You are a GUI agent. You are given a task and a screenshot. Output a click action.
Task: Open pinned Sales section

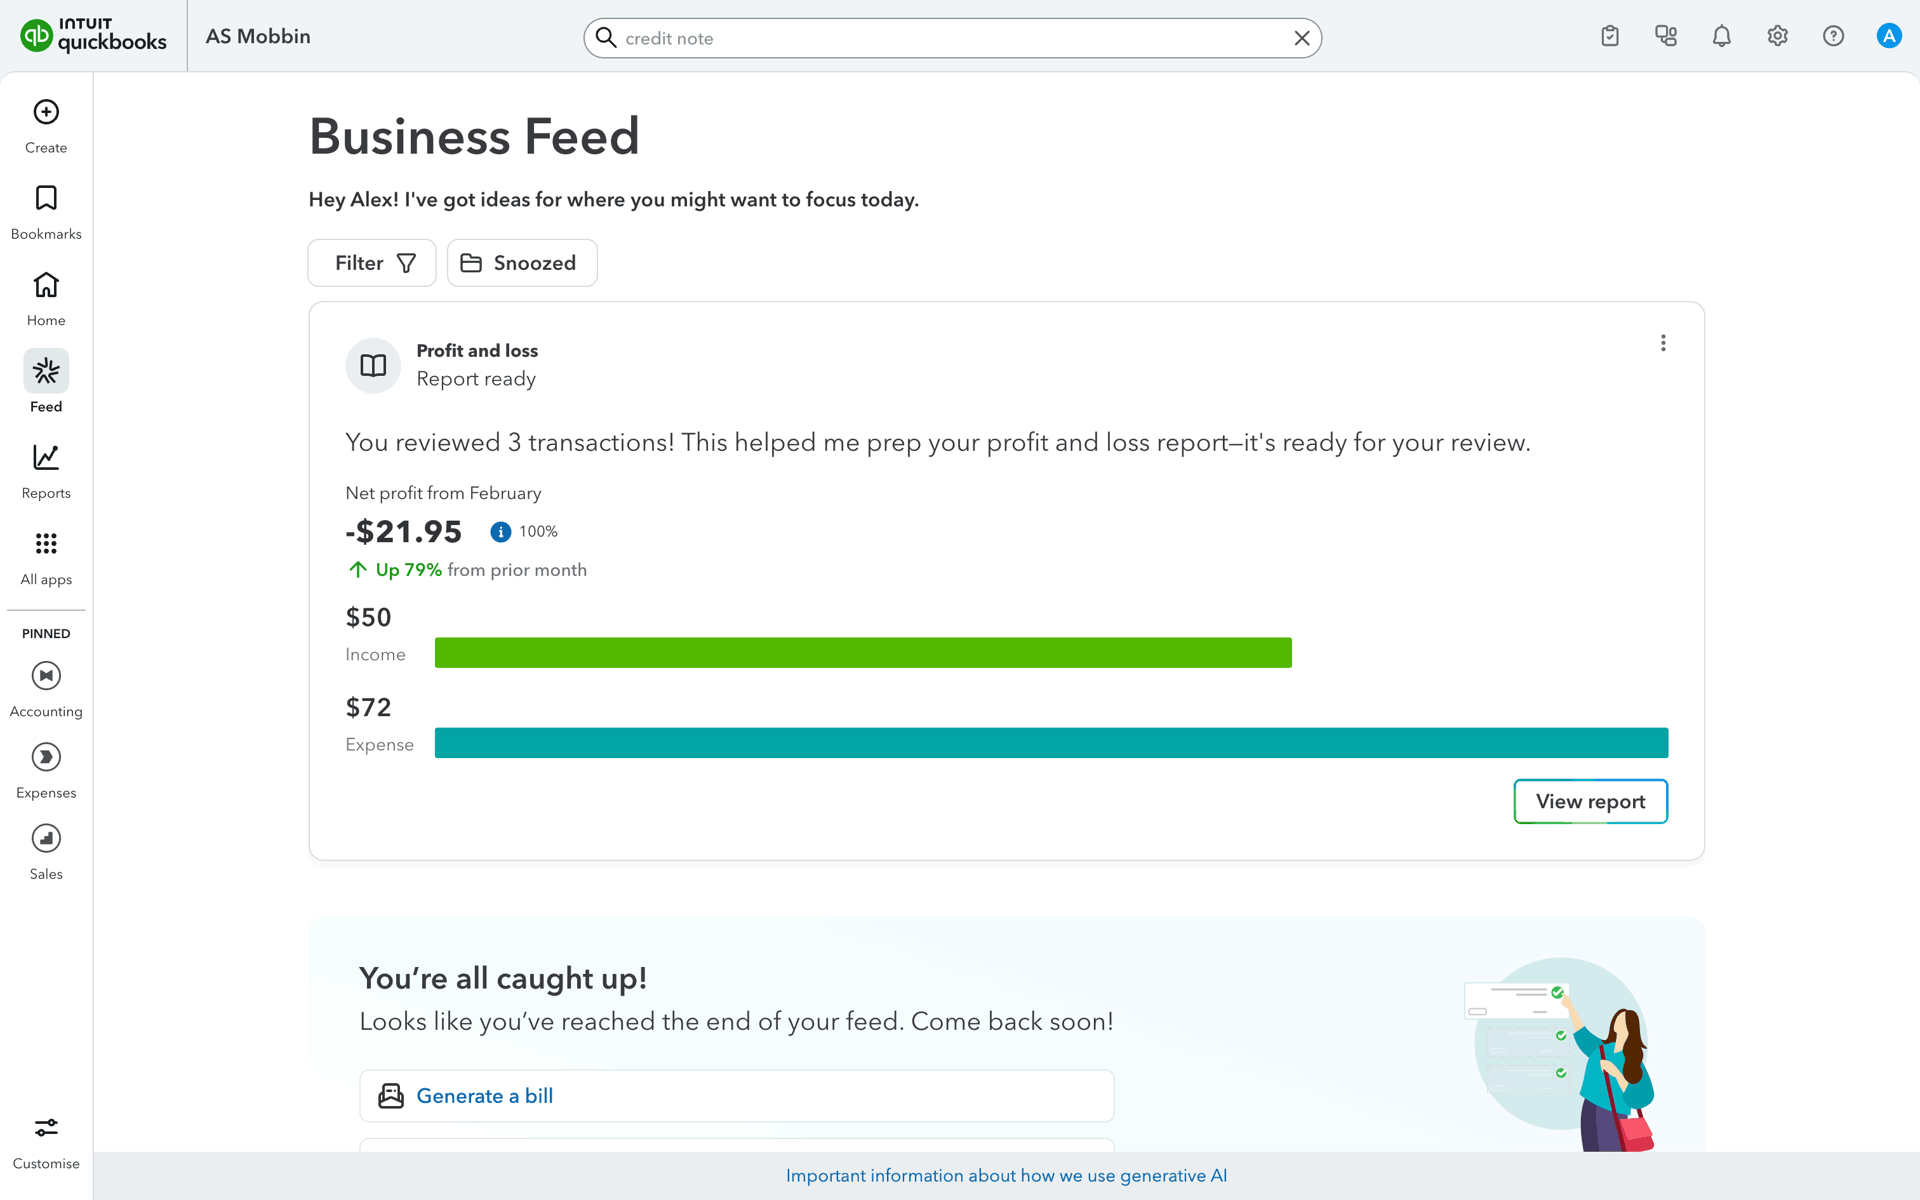pyautogui.click(x=46, y=852)
